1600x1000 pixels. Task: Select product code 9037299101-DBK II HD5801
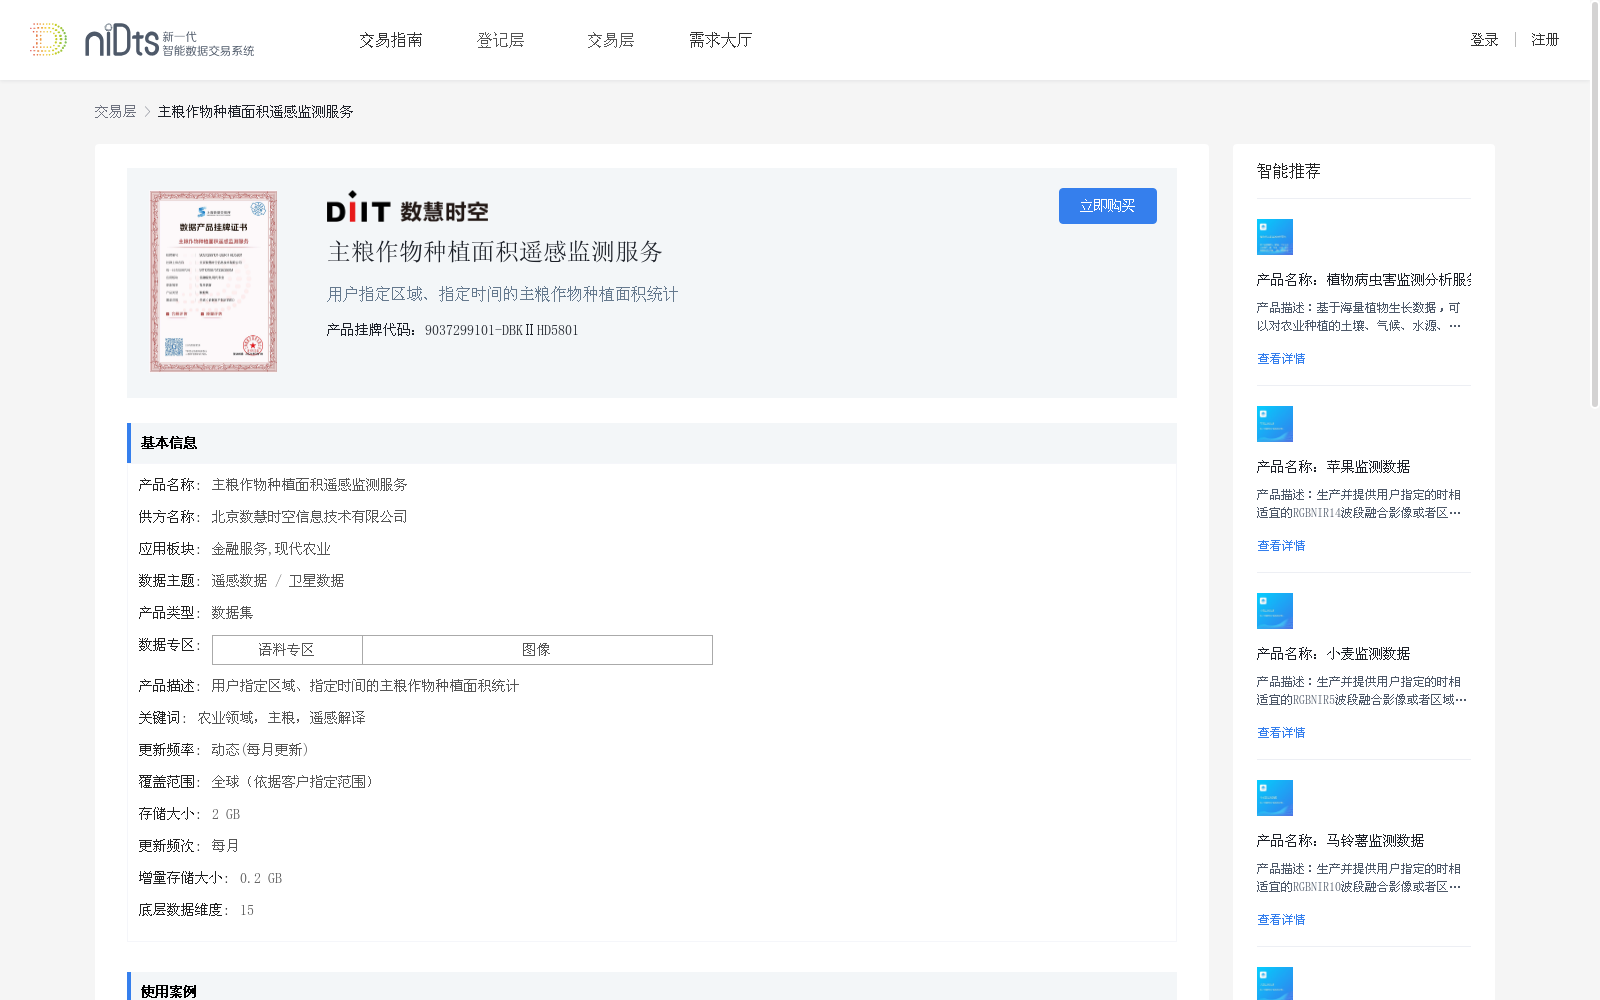502,330
